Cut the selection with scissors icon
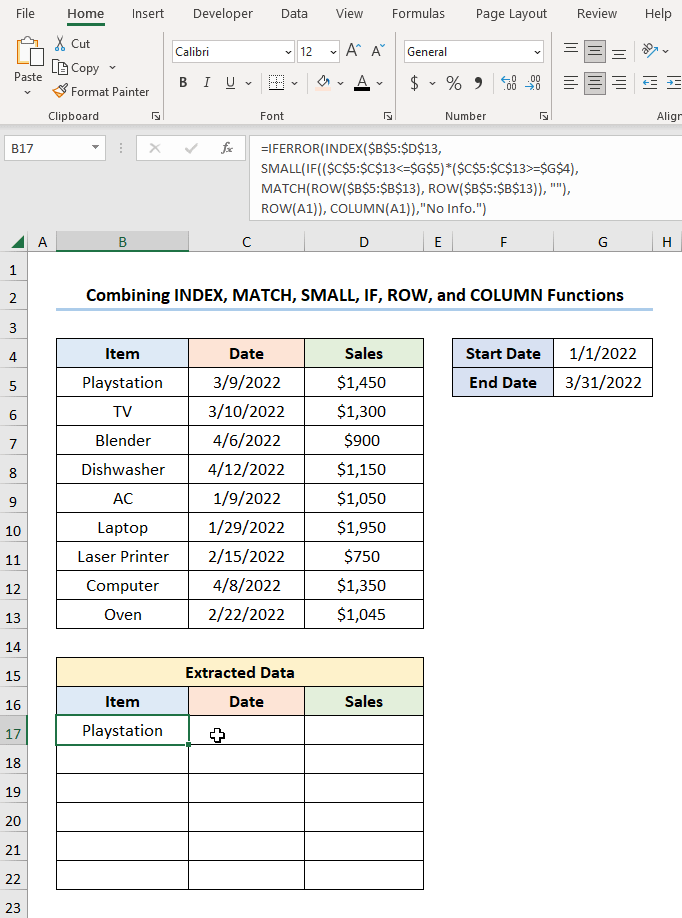Viewport: 682px width, 918px height. click(x=60, y=43)
